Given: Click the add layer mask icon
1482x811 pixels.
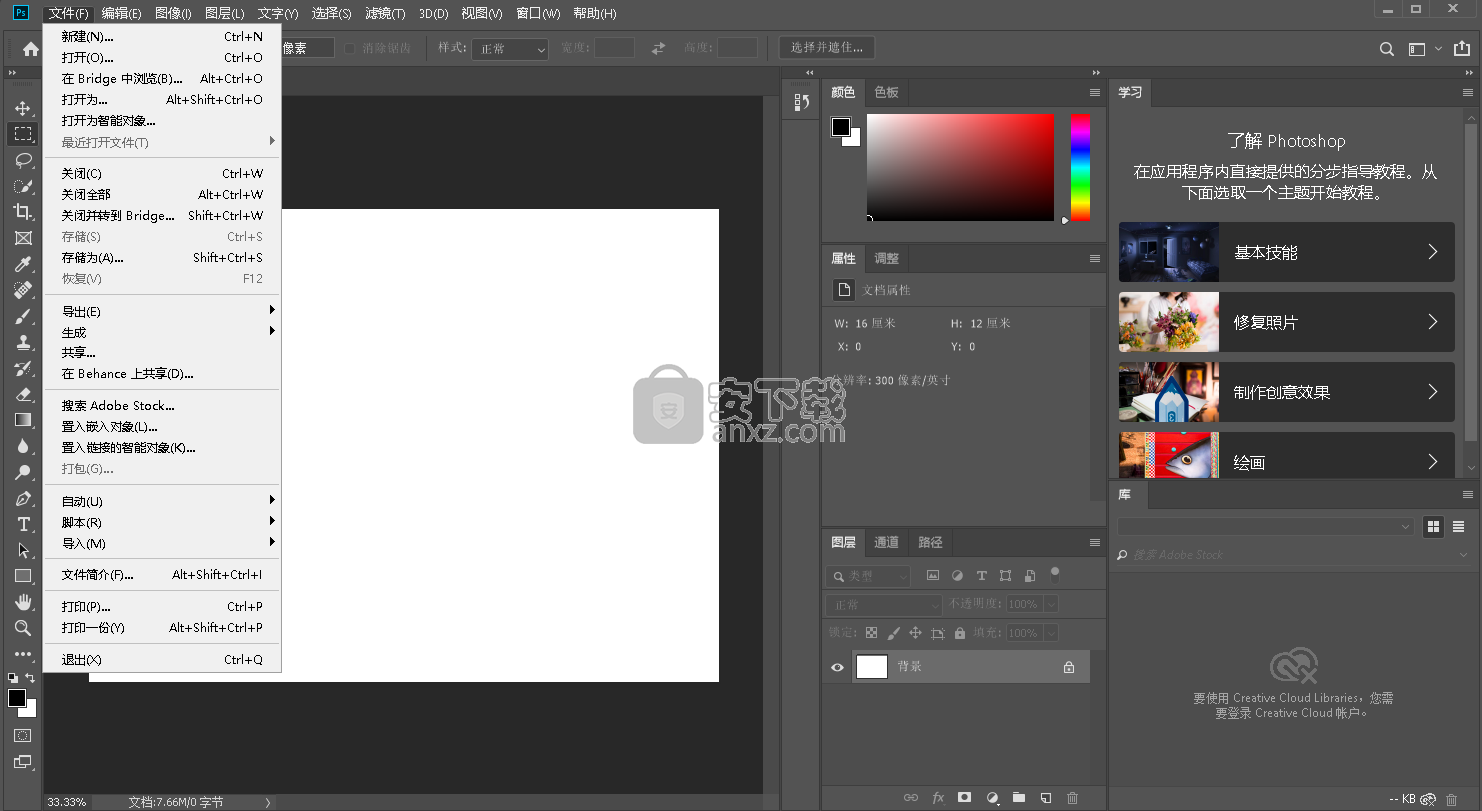Looking at the screenshot, I should 964,798.
